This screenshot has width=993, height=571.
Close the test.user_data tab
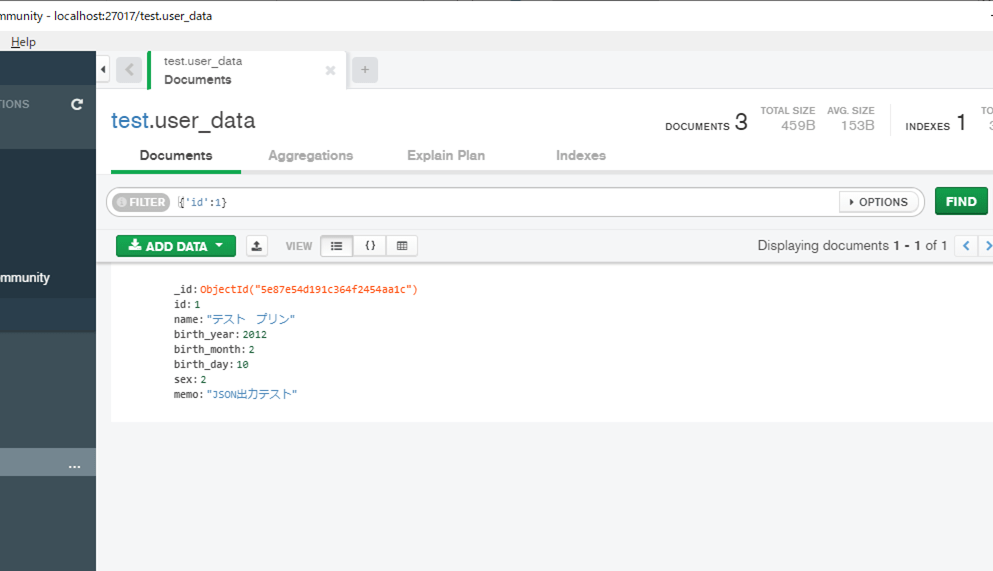[x=331, y=70]
